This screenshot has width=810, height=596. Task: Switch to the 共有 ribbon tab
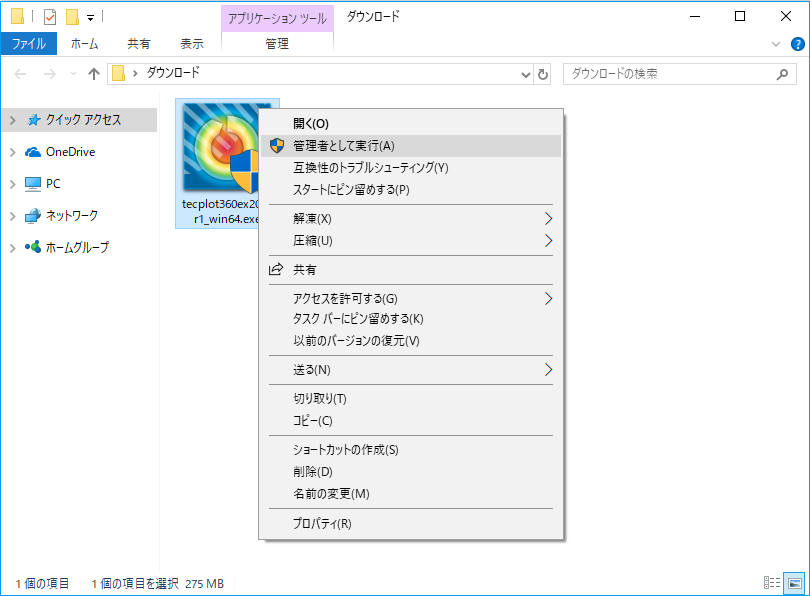coord(138,44)
